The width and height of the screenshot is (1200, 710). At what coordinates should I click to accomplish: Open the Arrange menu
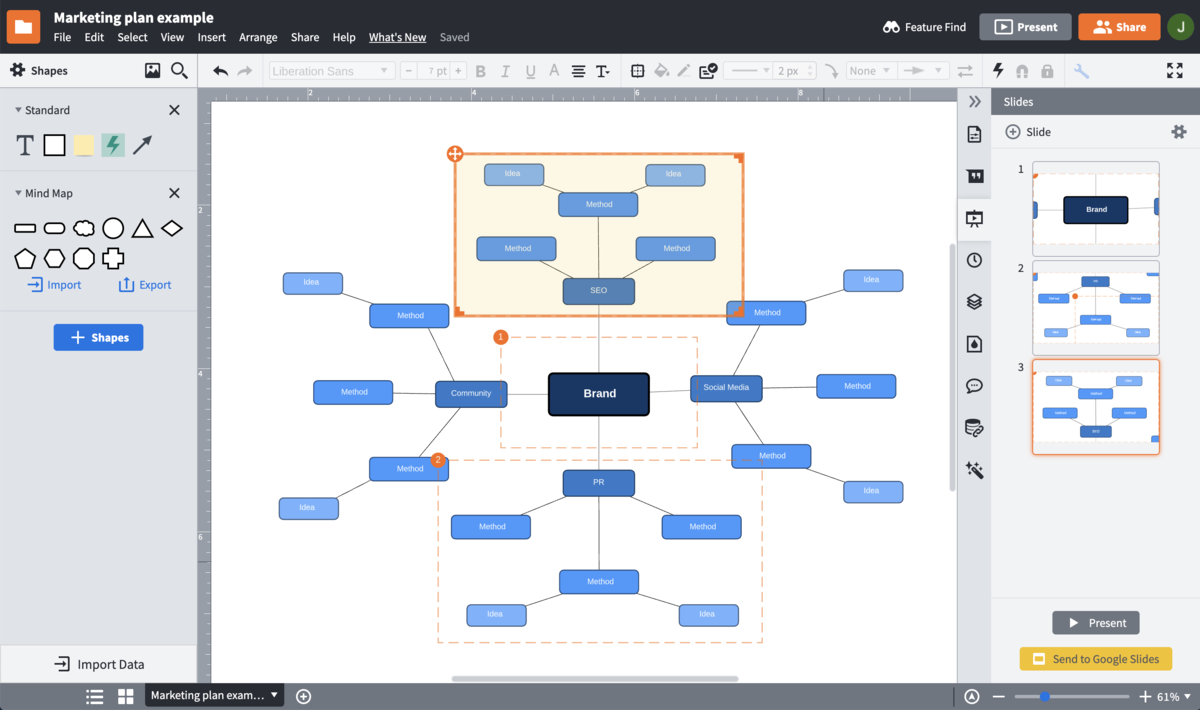[258, 37]
